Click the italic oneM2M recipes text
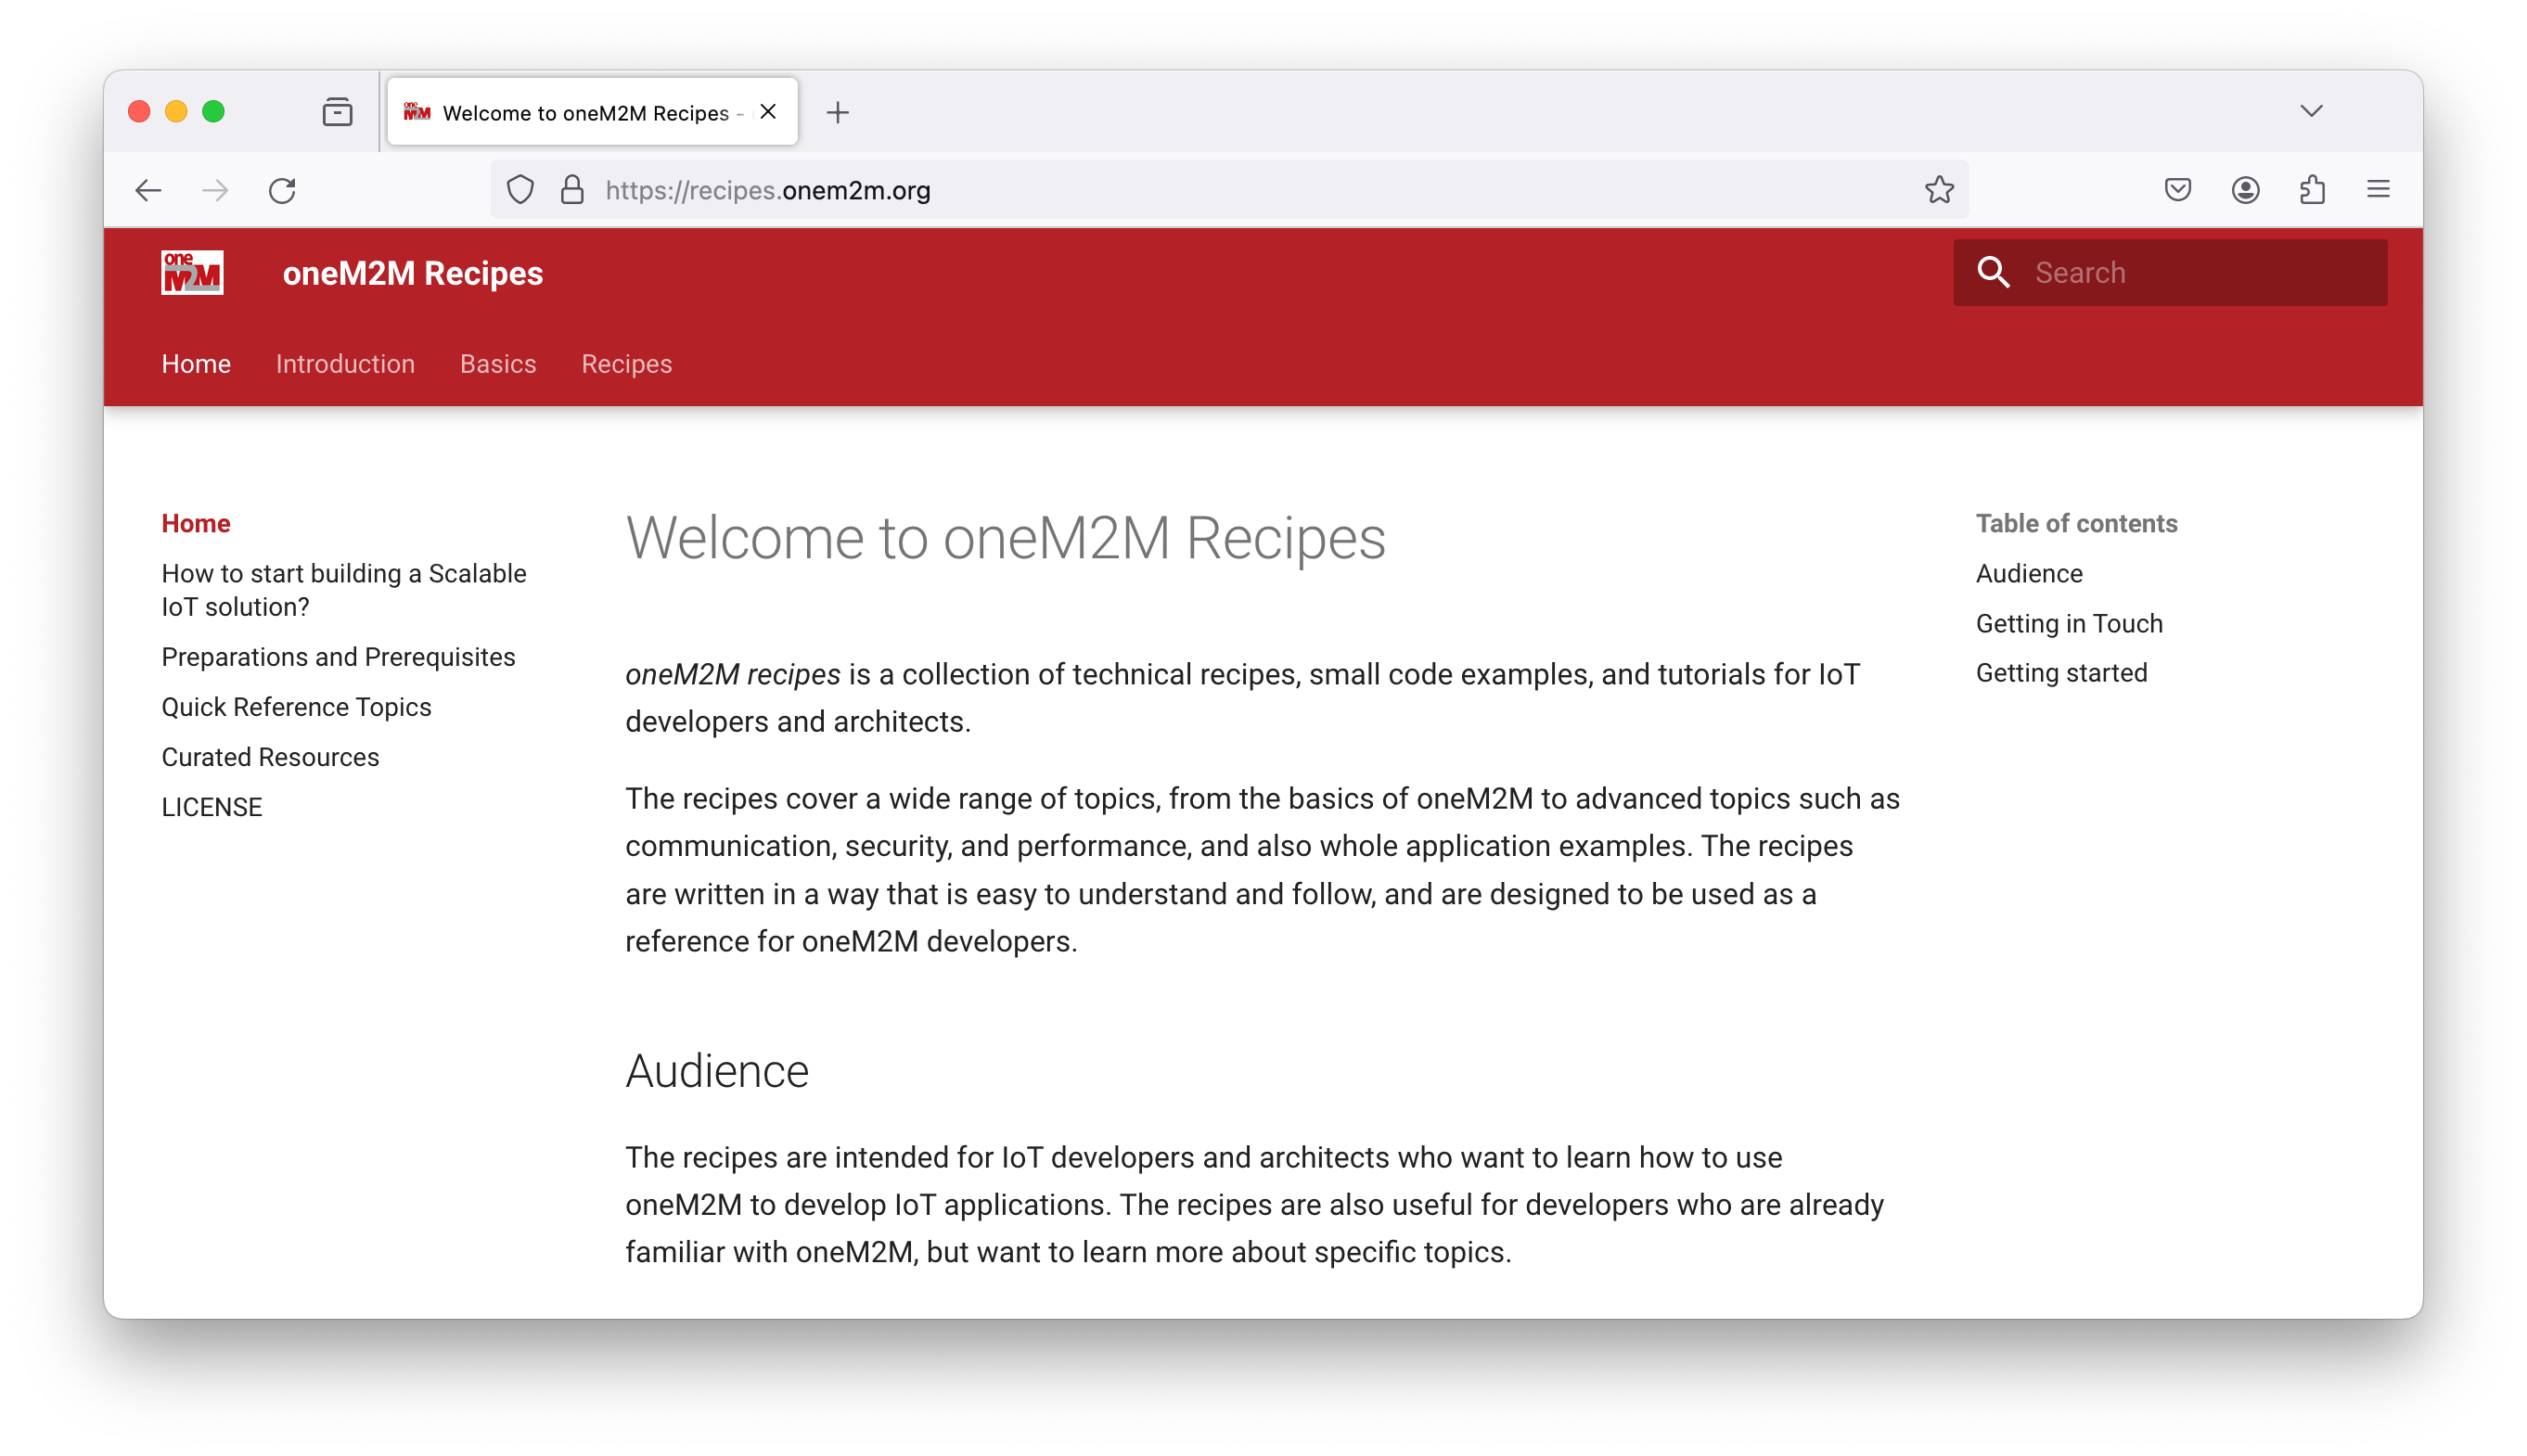The image size is (2527, 1456). tap(733, 674)
